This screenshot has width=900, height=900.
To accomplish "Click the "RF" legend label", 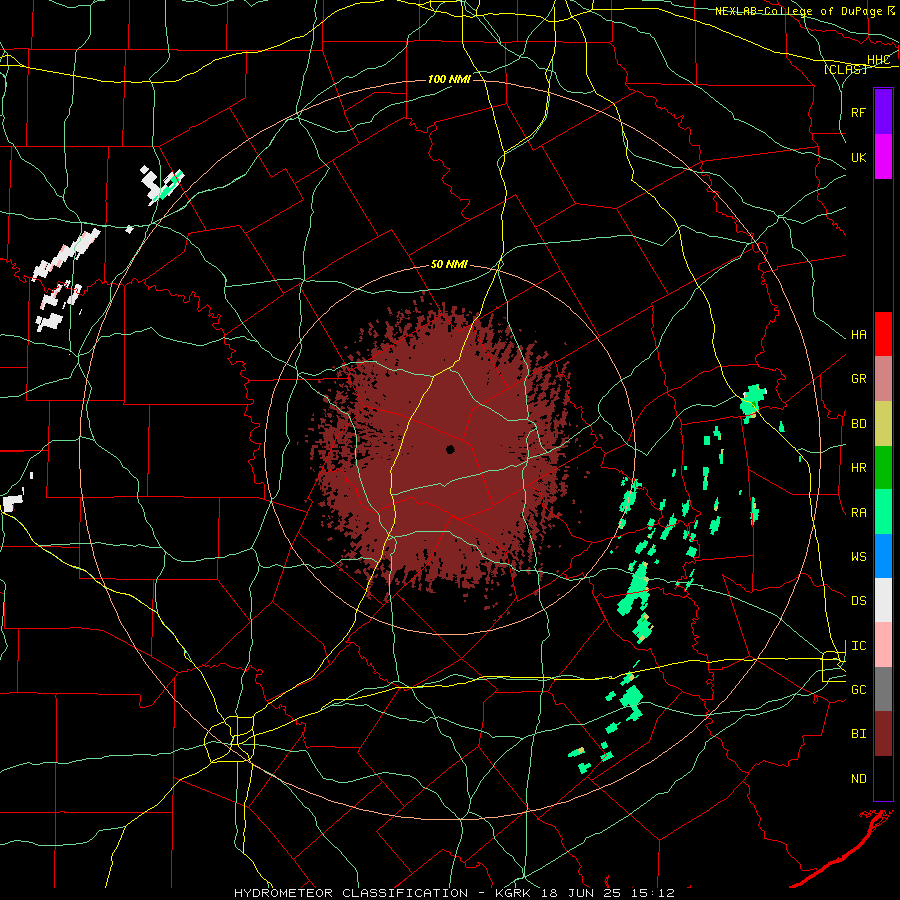I will [858, 112].
